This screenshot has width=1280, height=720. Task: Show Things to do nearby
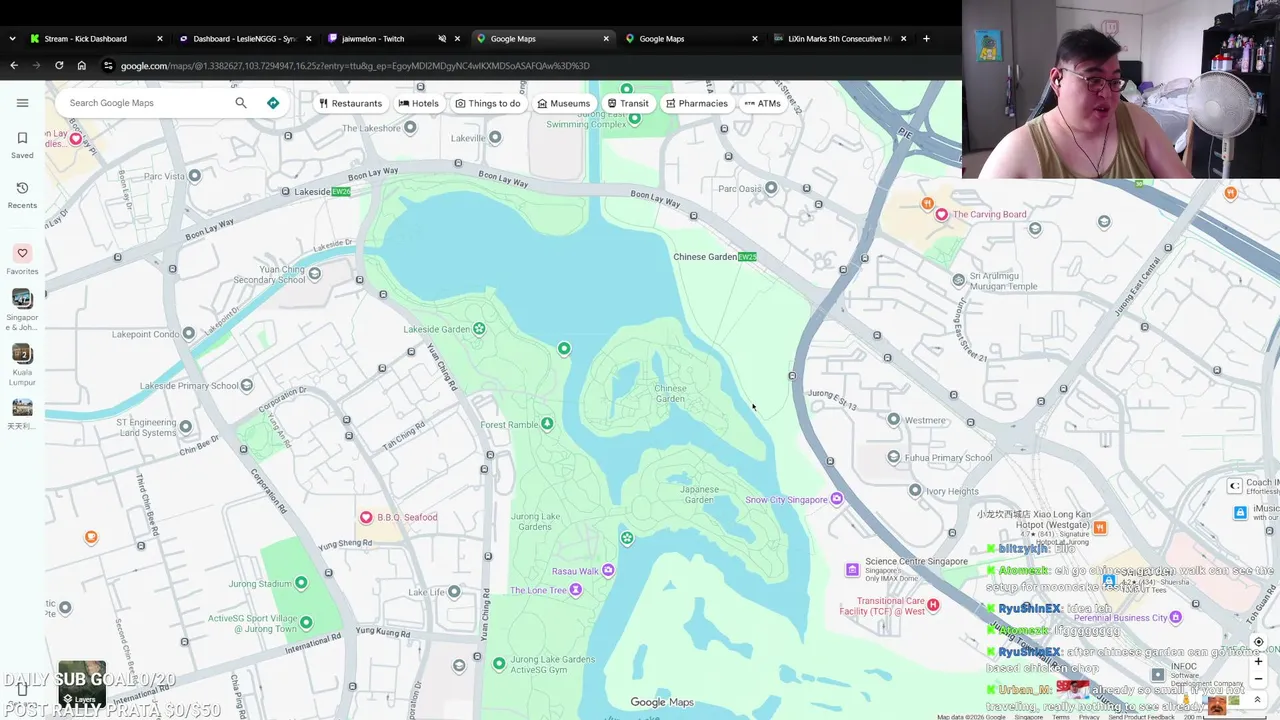[488, 103]
